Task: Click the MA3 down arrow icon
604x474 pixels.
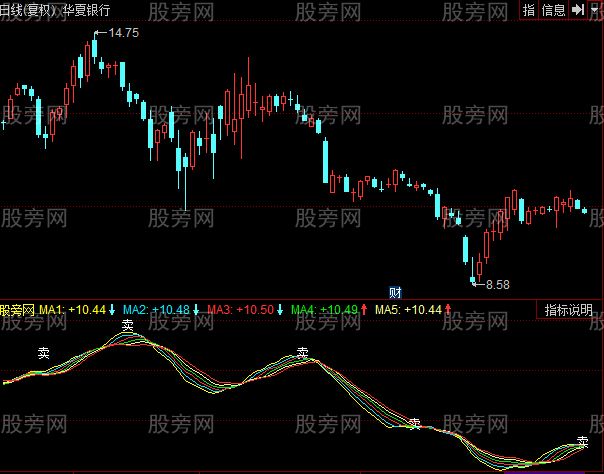Action: [280, 310]
